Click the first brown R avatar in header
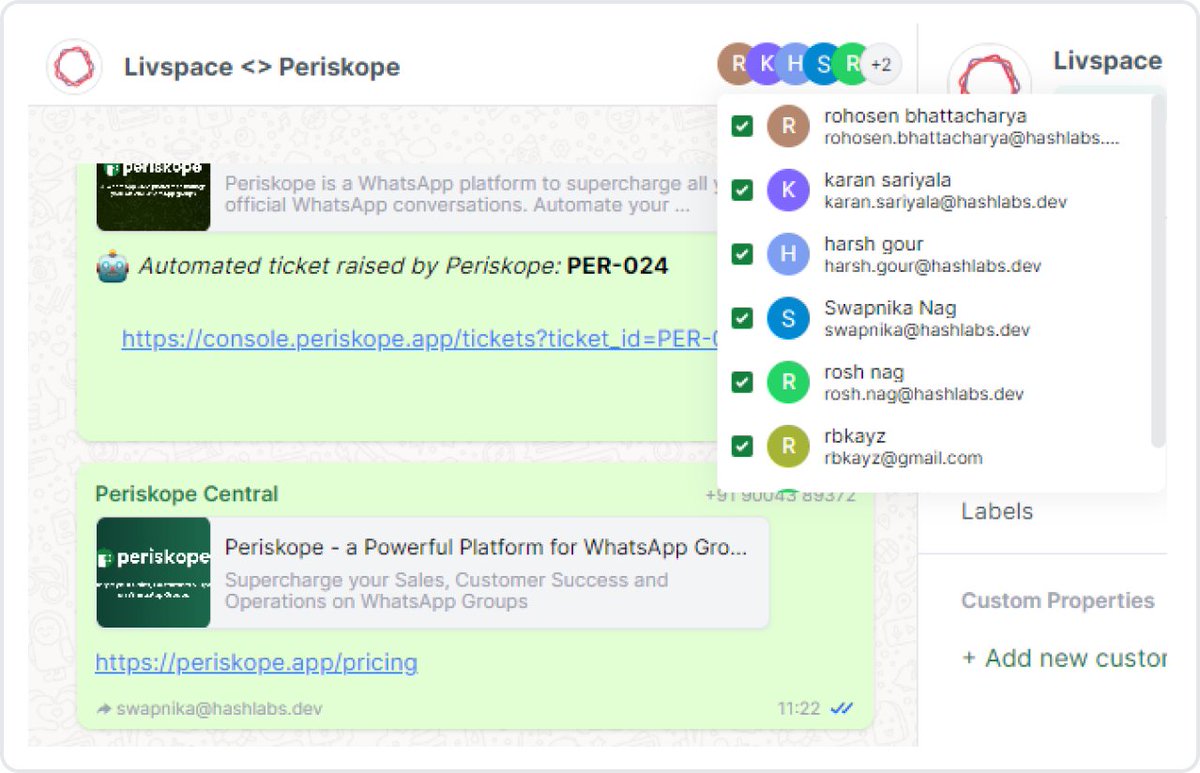1200x773 pixels. [738, 64]
